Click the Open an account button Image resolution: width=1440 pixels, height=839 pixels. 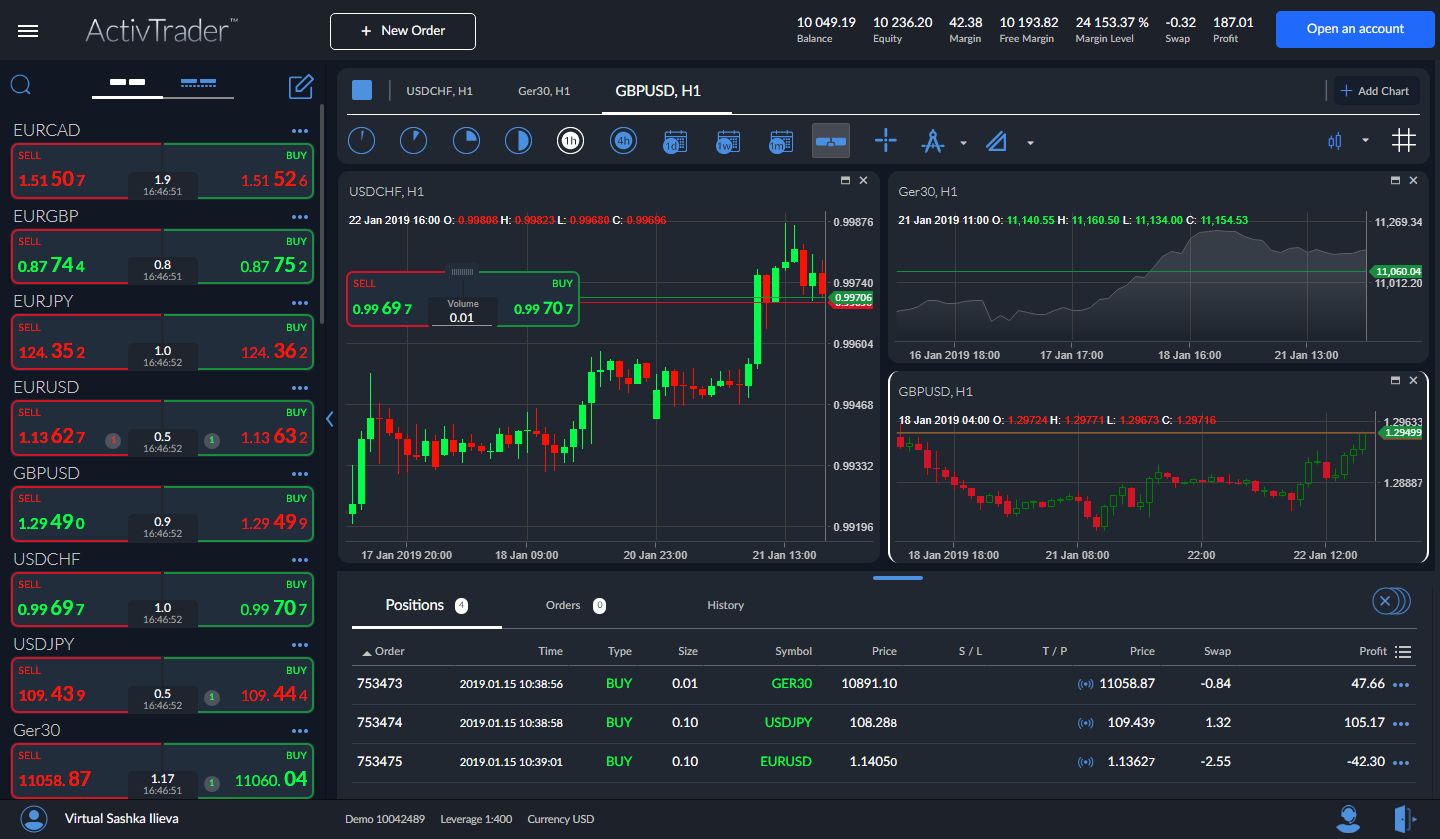(x=1355, y=29)
